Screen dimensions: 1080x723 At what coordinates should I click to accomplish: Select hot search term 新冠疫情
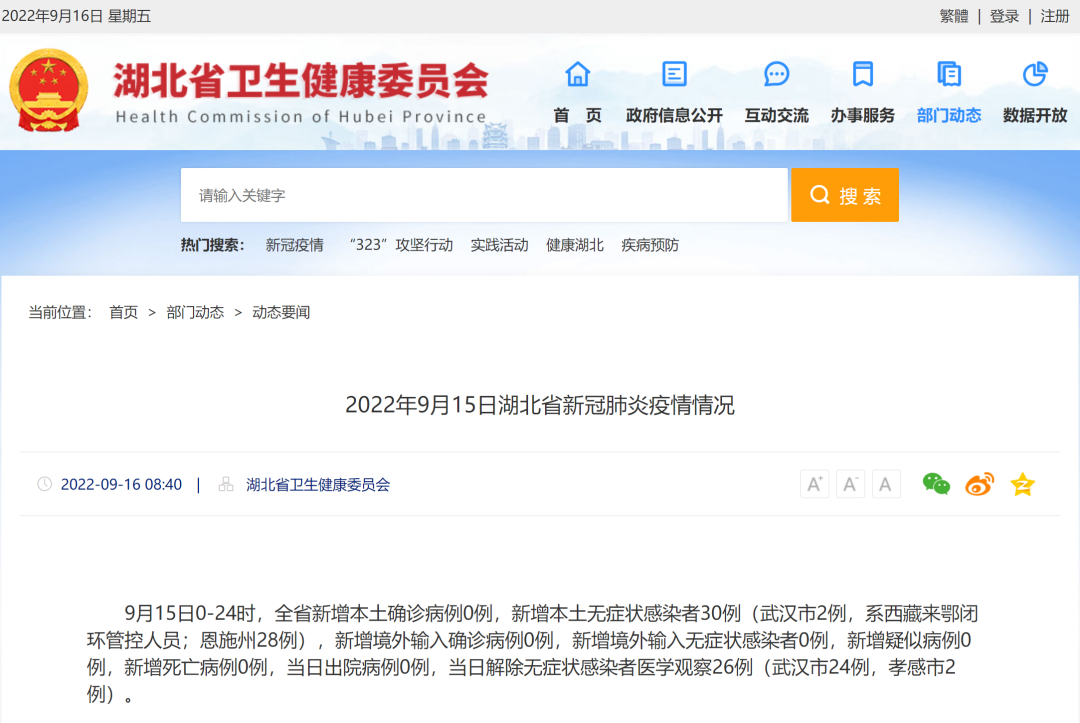point(295,245)
